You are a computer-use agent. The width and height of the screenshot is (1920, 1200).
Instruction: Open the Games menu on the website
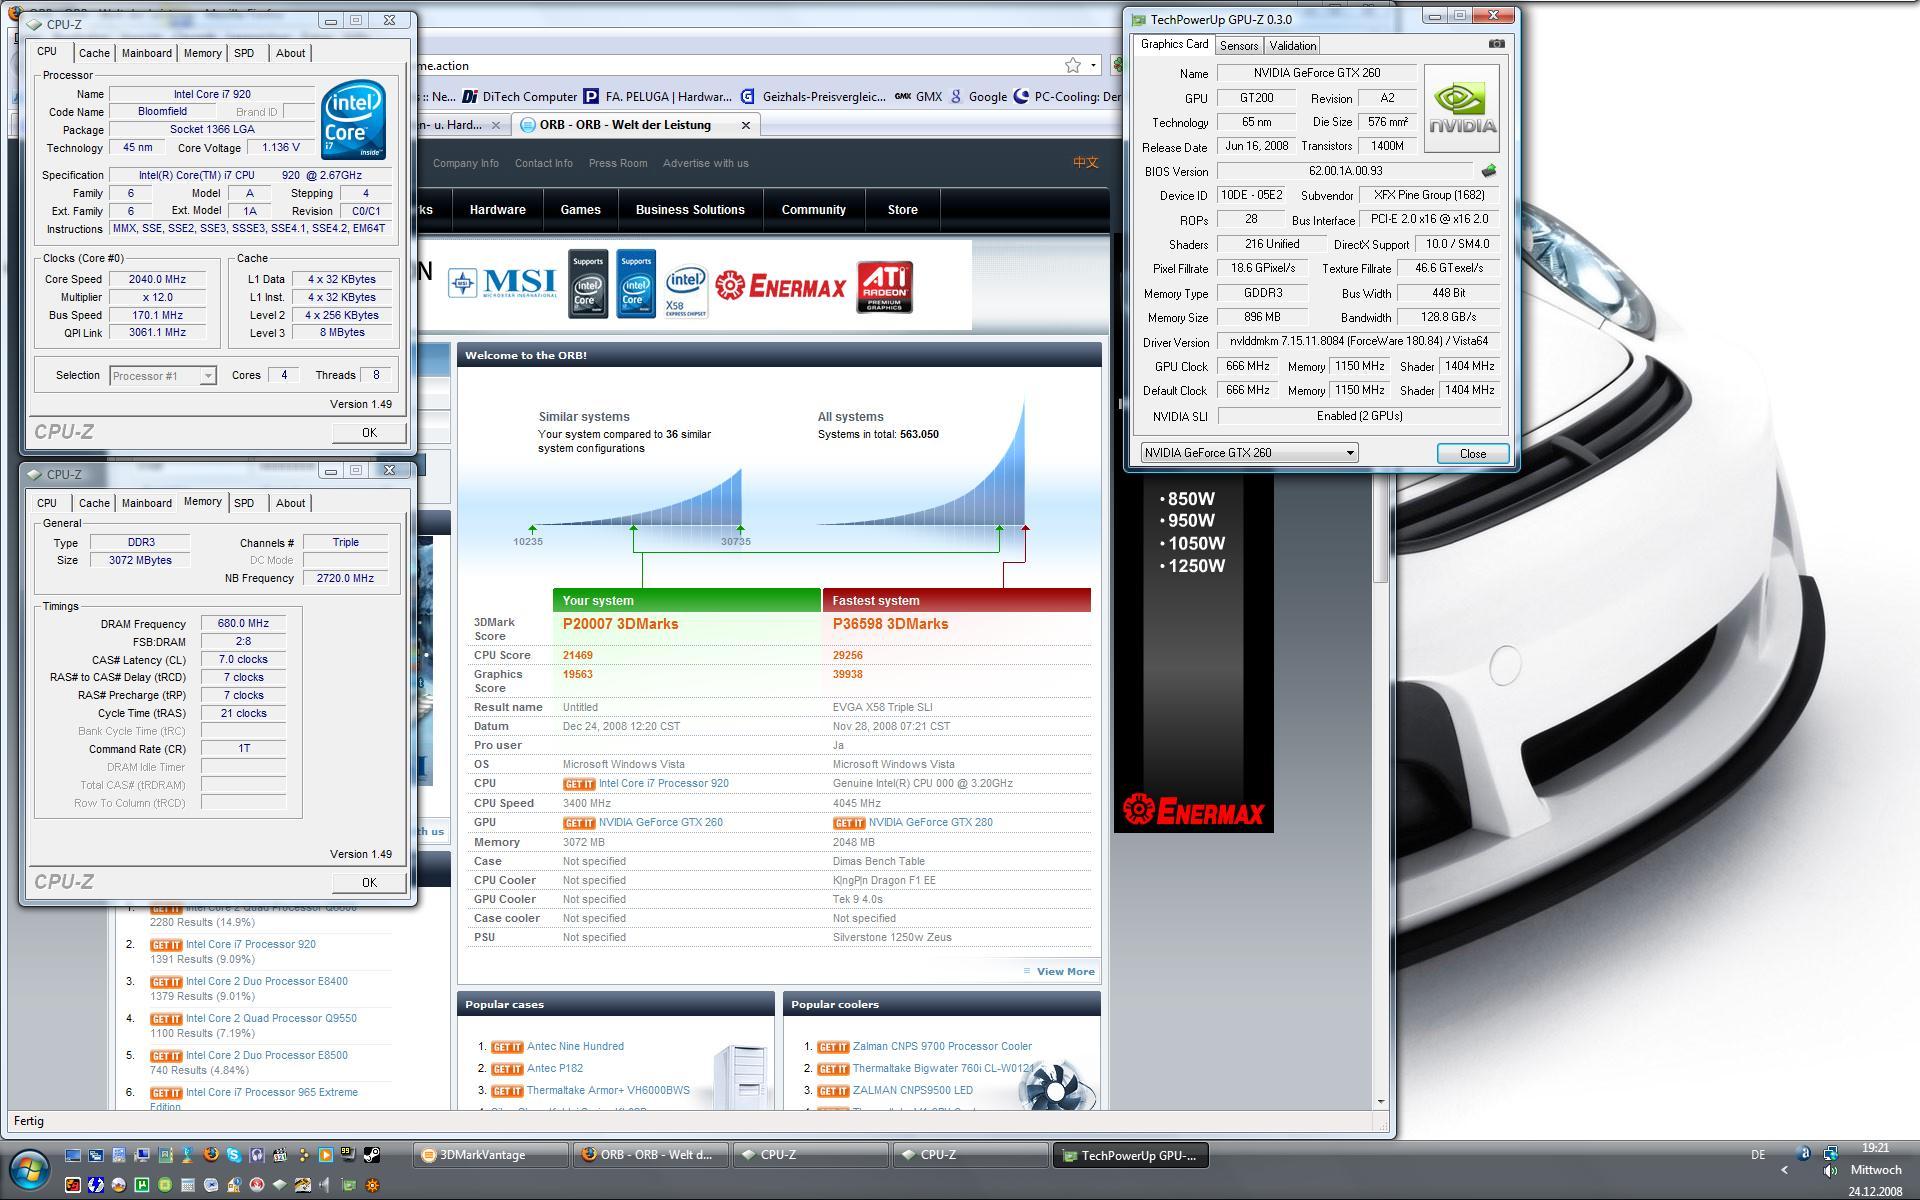pyautogui.click(x=580, y=210)
